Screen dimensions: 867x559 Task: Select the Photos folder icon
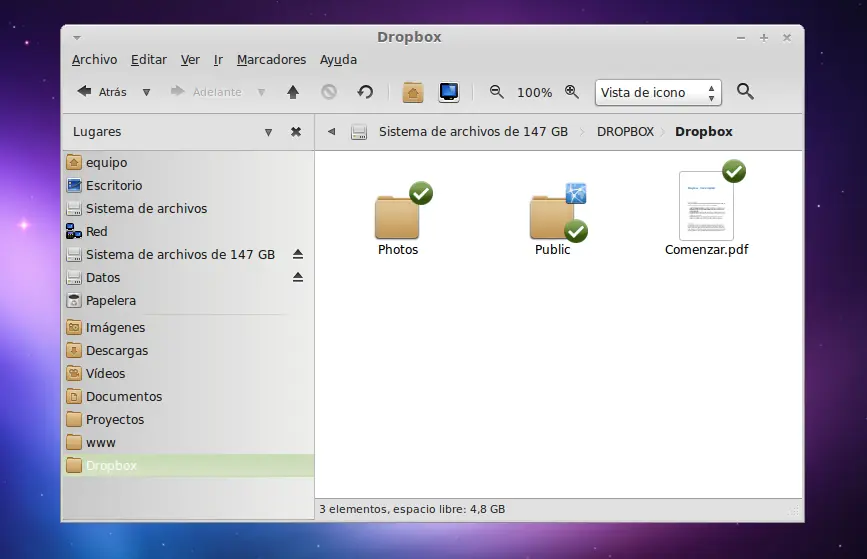398,216
